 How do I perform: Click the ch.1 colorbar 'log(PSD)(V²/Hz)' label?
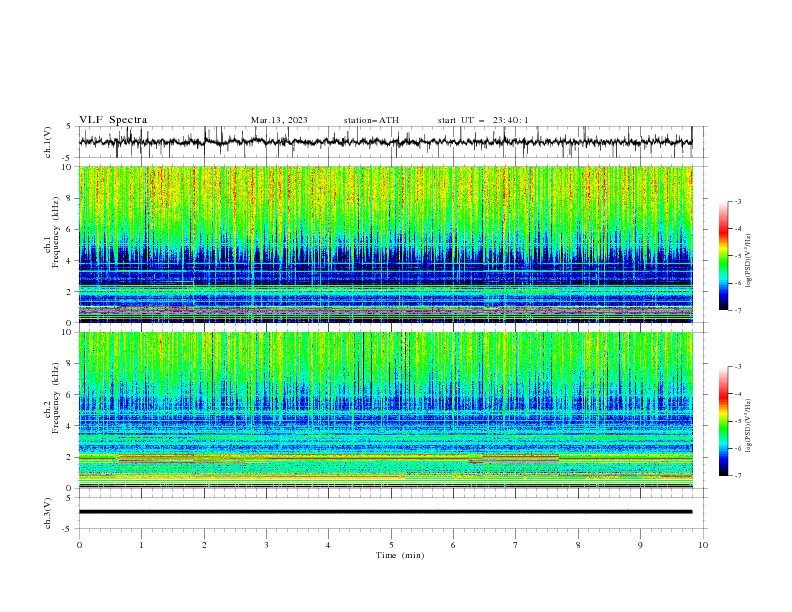pyautogui.click(x=749, y=261)
